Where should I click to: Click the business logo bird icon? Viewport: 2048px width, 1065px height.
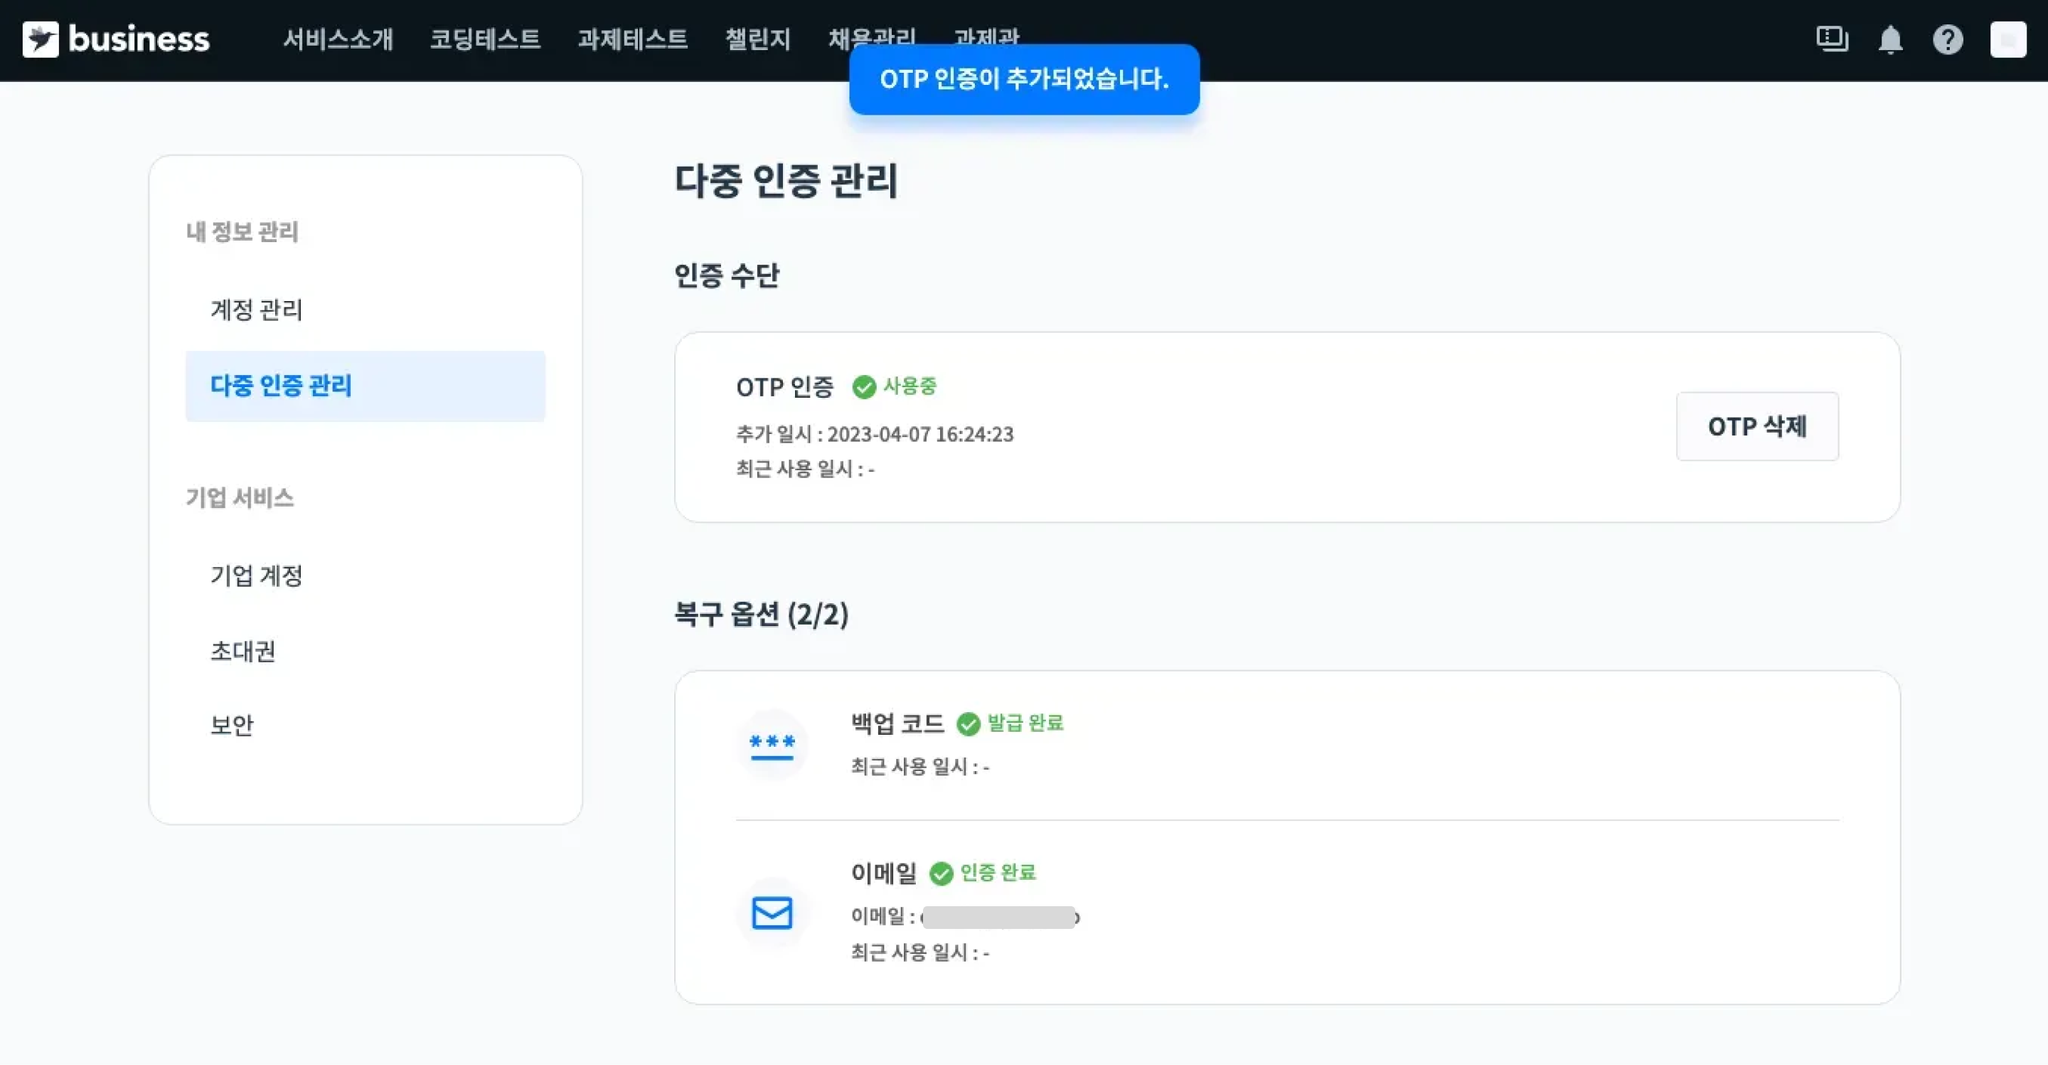click(x=41, y=39)
